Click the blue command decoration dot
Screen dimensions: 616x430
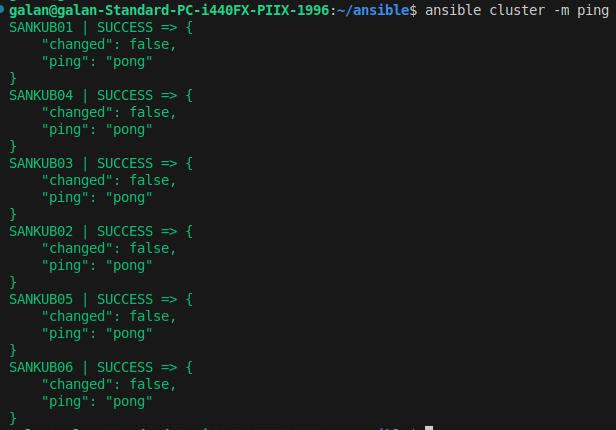(x=2, y=9)
